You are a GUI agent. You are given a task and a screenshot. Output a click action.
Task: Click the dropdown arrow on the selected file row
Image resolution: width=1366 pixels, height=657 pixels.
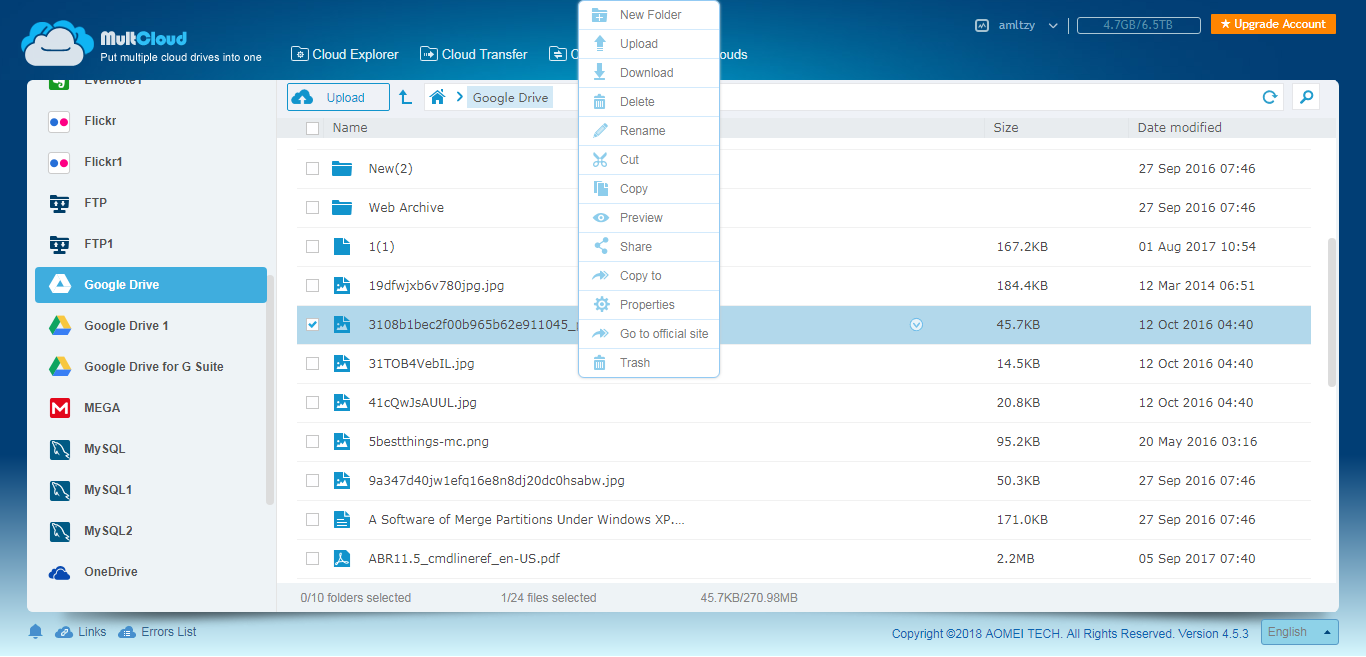(916, 325)
